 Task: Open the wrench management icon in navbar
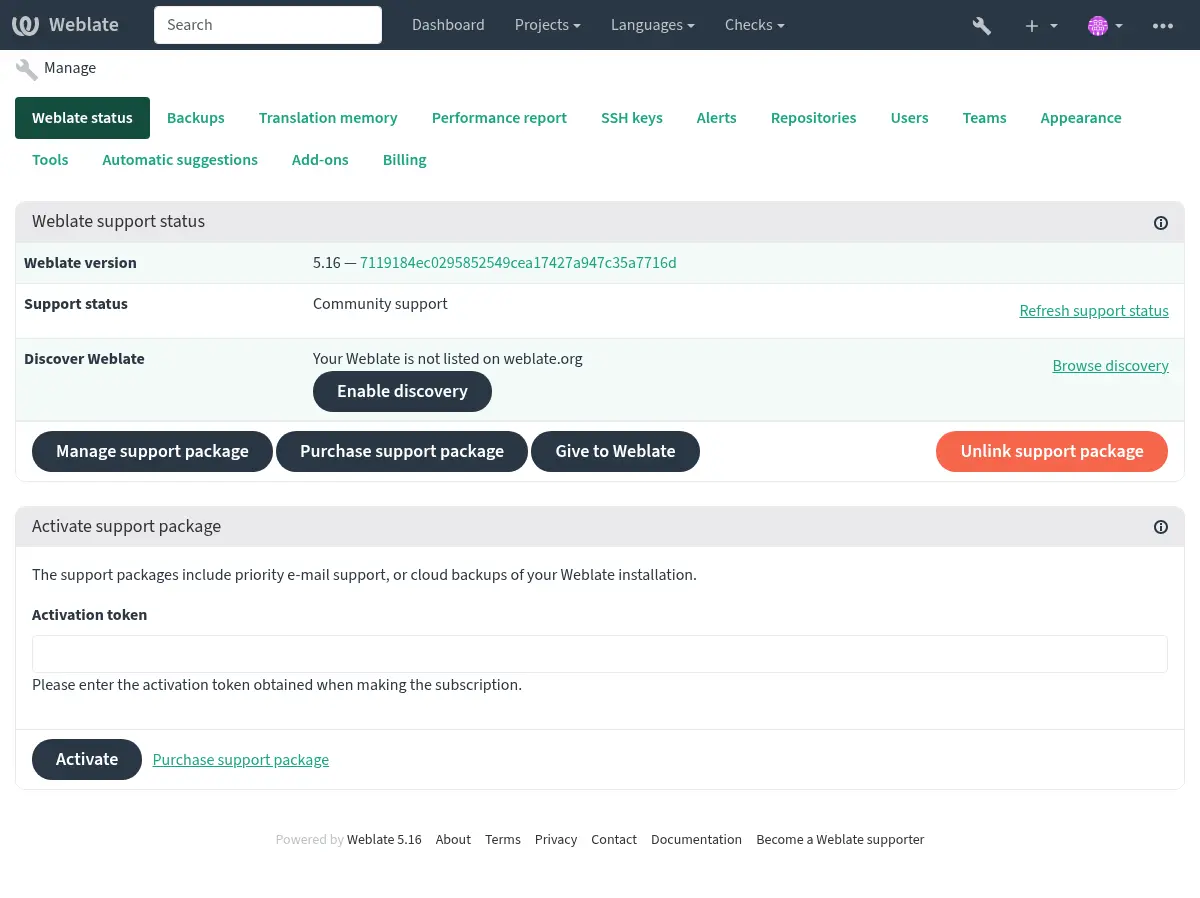981,25
